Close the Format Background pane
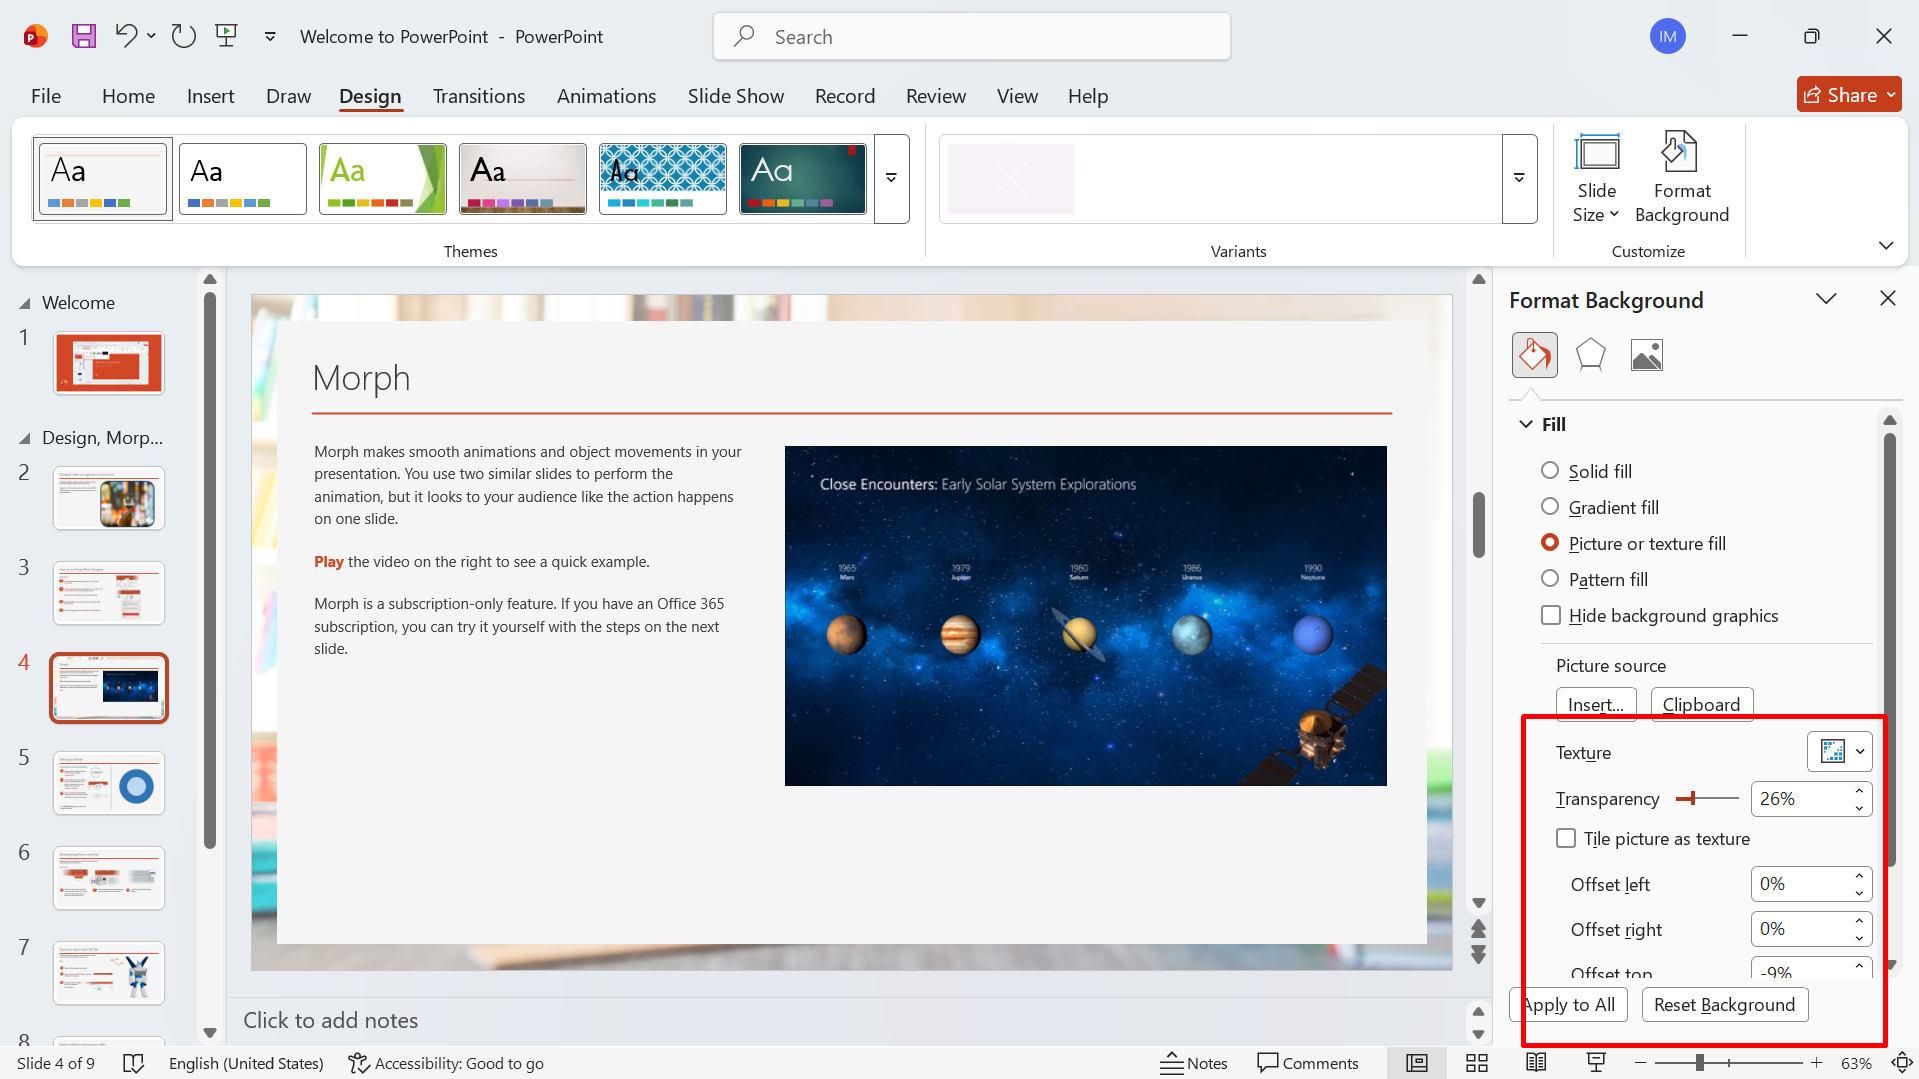Viewport: 1919px width, 1079px height. pyautogui.click(x=1887, y=299)
